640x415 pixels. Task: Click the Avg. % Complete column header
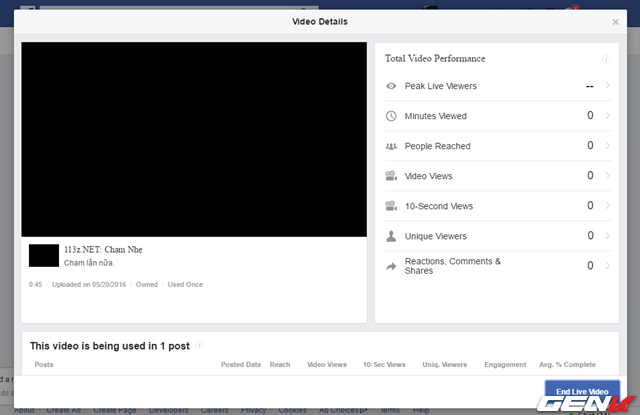[567, 364]
